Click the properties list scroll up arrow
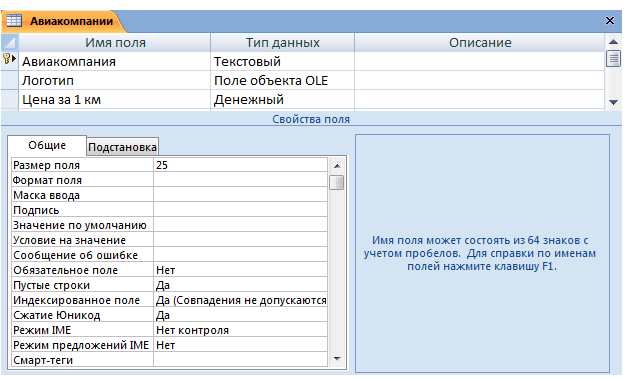This screenshot has width=625, height=378. pyautogui.click(x=337, y=165)
